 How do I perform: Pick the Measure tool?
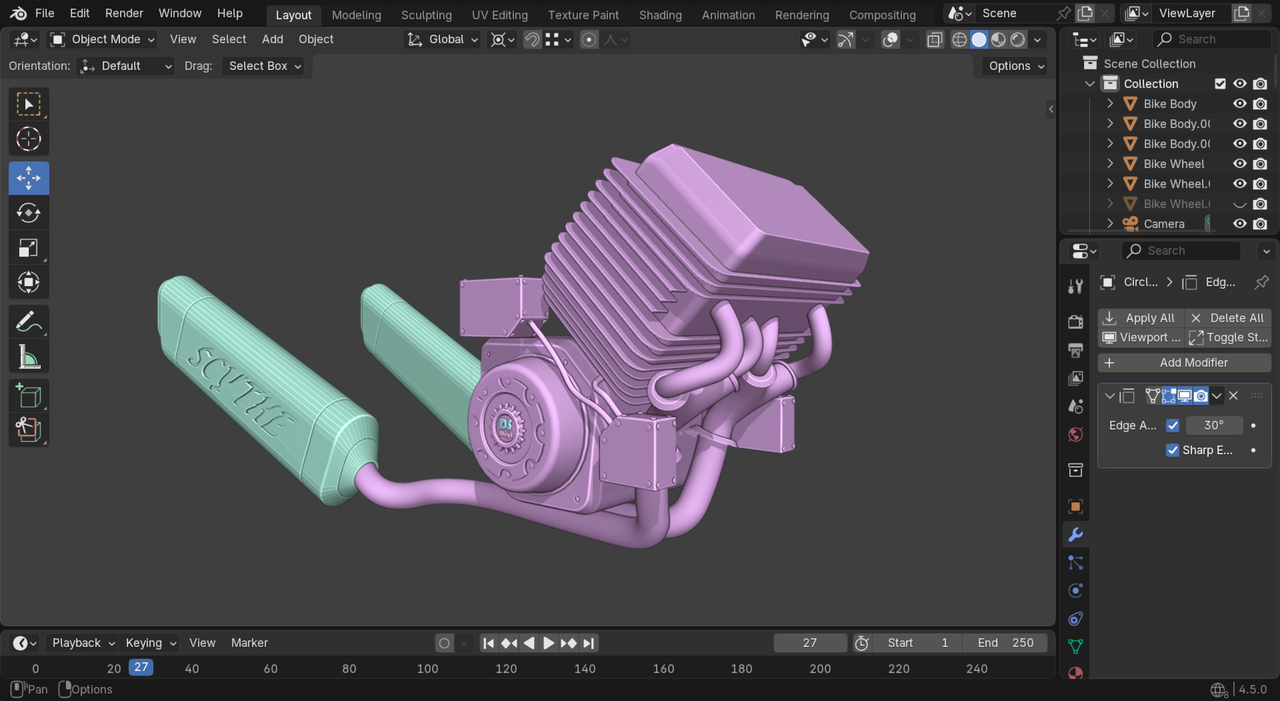(x=28, y=358)
